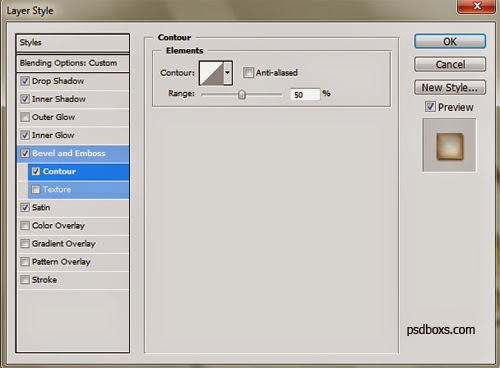This screenshot has width=500, height=368.
Task: Open Blending Options: Custom
Action: click(x=72, y=63)
